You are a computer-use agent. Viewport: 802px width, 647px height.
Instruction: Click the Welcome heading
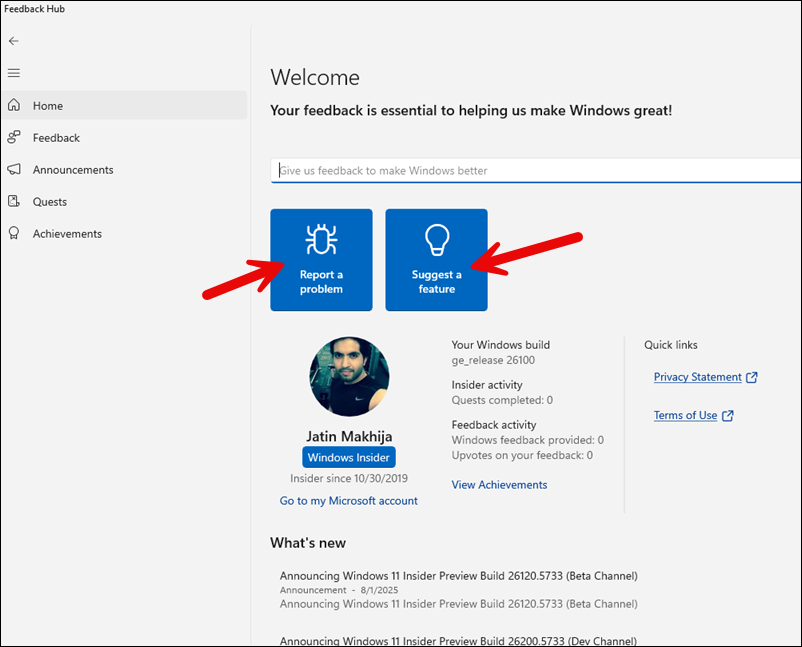point(315,78)
